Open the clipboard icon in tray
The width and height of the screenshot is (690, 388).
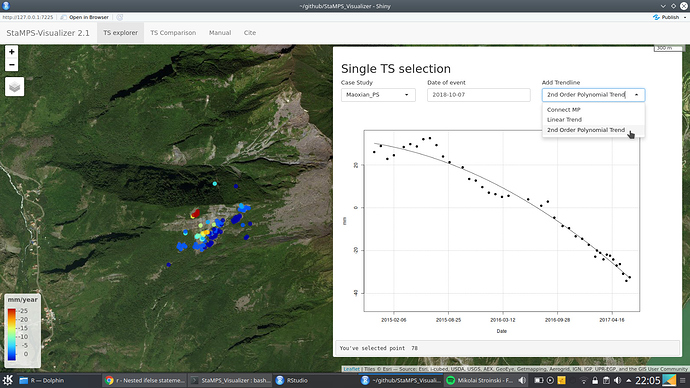pos(606,381)
